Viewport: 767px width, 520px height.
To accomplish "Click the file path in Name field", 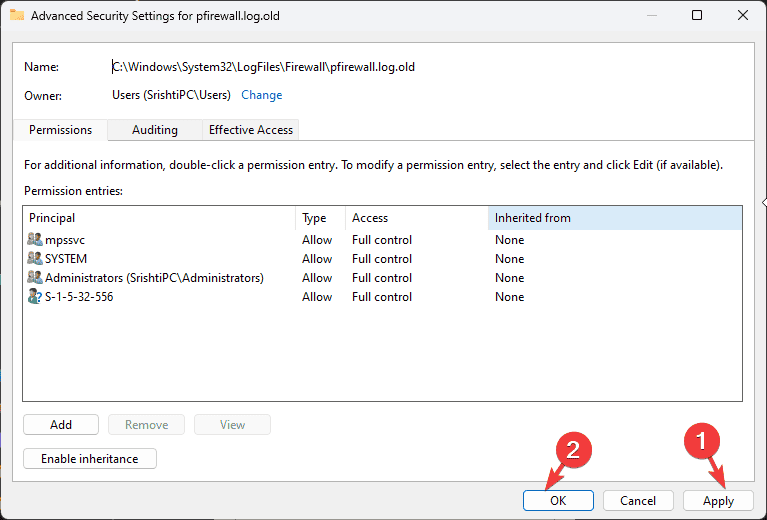I will 264,67.
